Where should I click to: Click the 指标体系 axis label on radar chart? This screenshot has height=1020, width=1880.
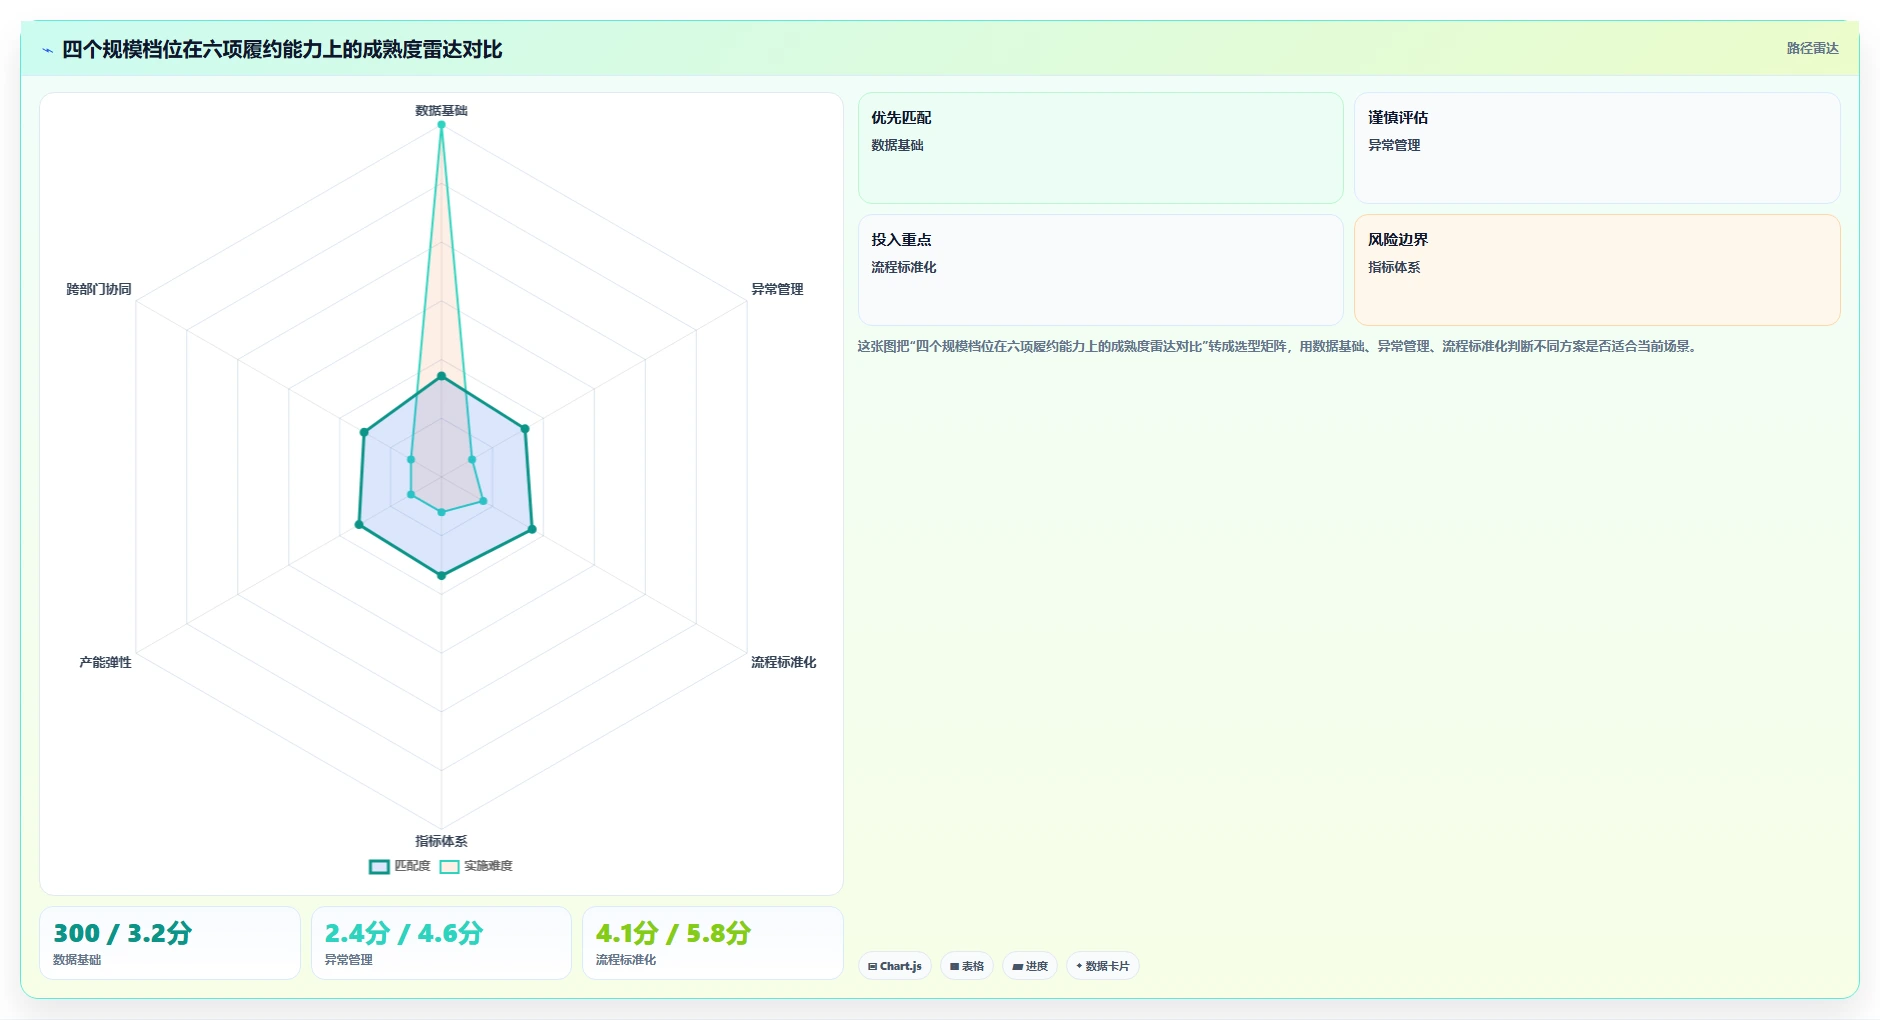click(441, 841)
